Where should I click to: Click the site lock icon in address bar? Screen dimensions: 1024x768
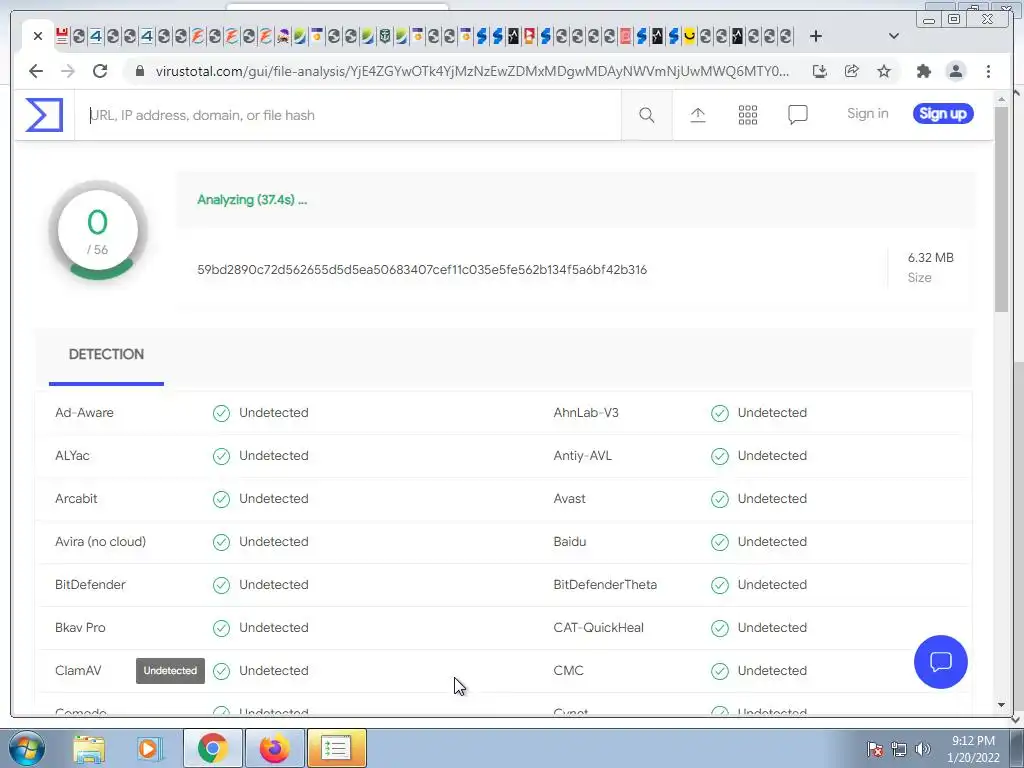pos(139,71)
